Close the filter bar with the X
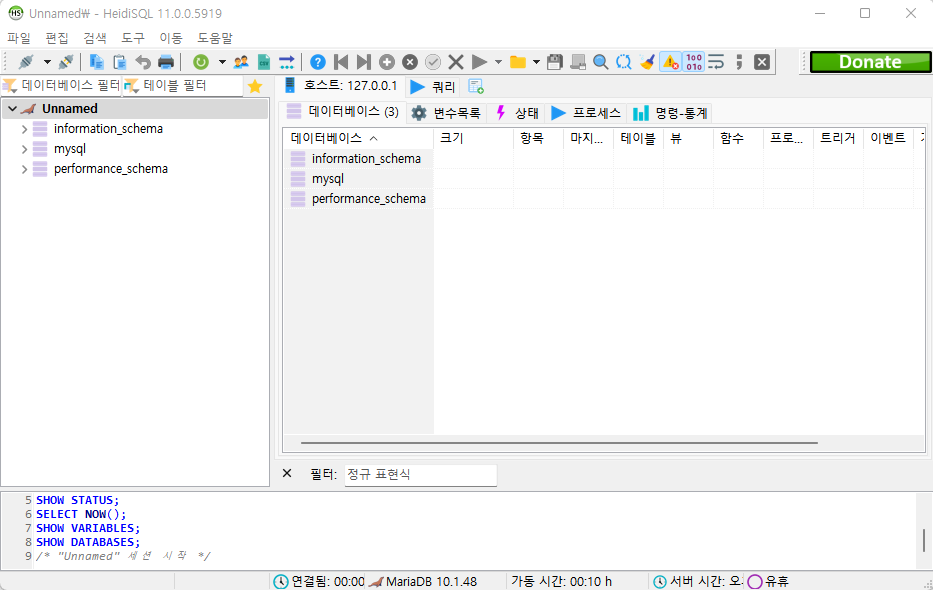The image size is (933, 590). click(x=287, y=473)
